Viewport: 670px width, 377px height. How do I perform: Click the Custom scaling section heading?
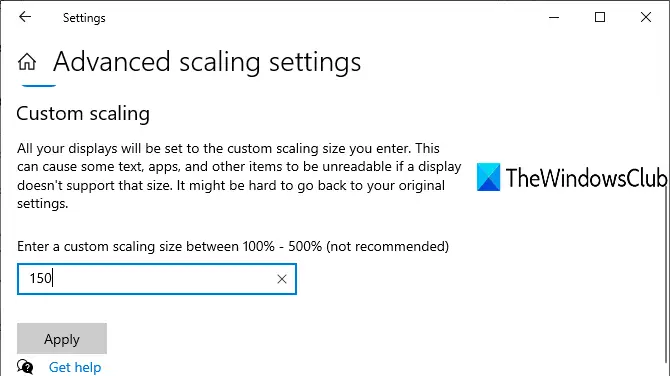(x=83, y=114)
